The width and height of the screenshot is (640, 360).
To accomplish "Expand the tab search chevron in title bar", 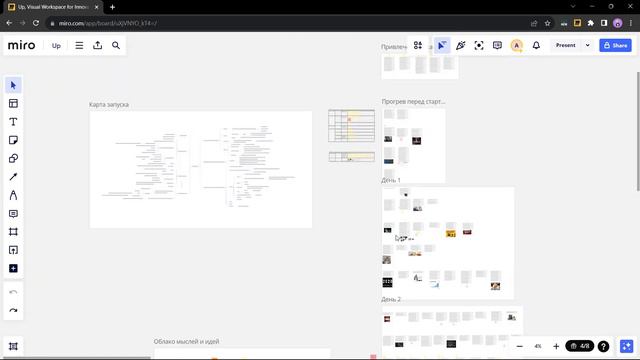I will pyautogui.click(x=573, y=7).
